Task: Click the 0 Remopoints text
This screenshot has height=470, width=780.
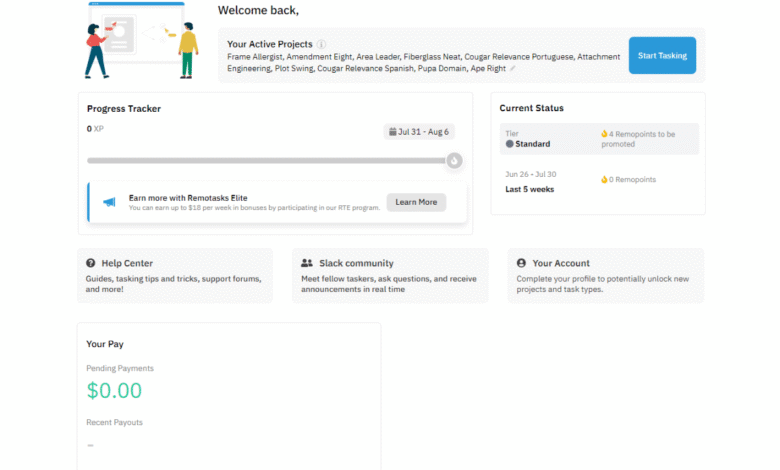Action: click(x=632, y=180)
